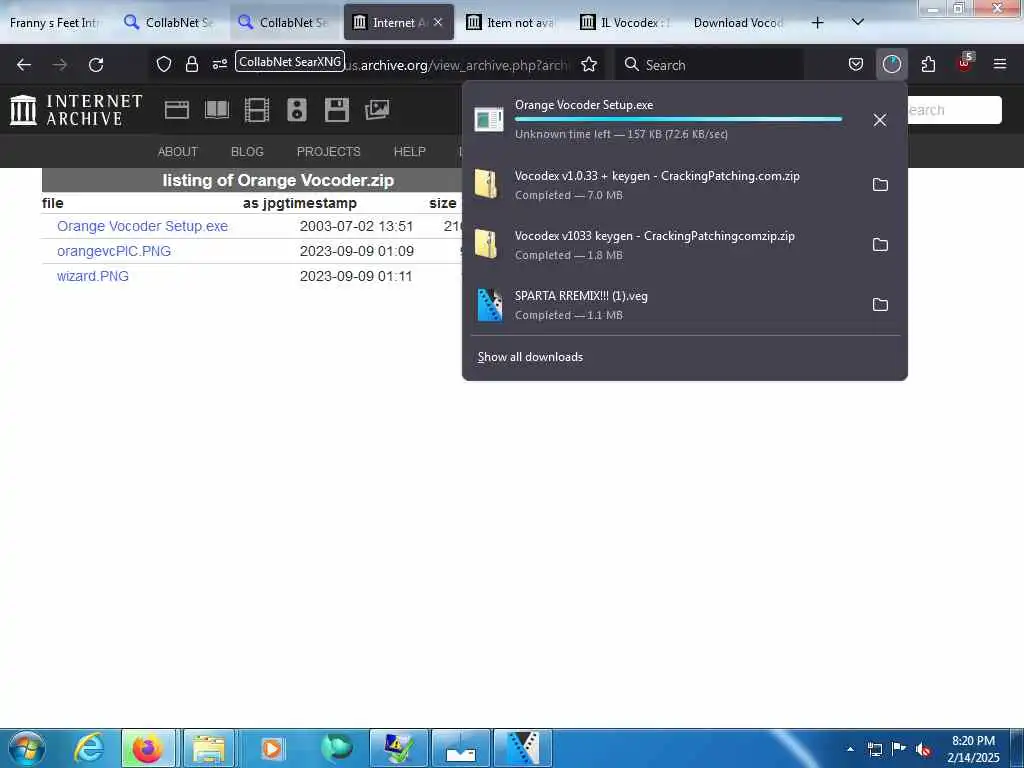Show Vocodex v1033 keygen zip in folder
The image size is (1024, 768).
coord(880,245)
